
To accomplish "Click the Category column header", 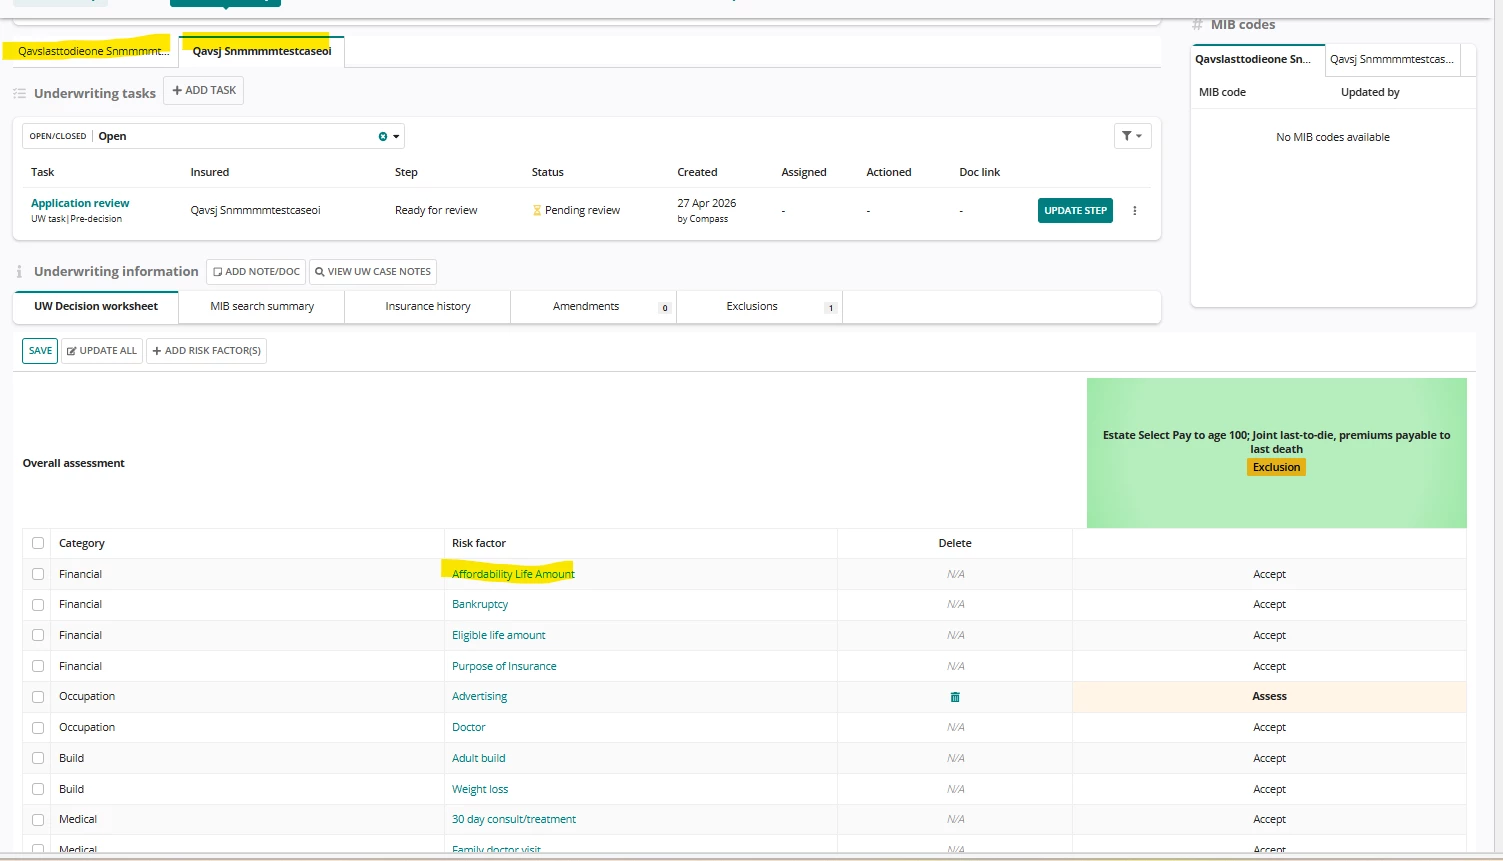I will [82, 543].
